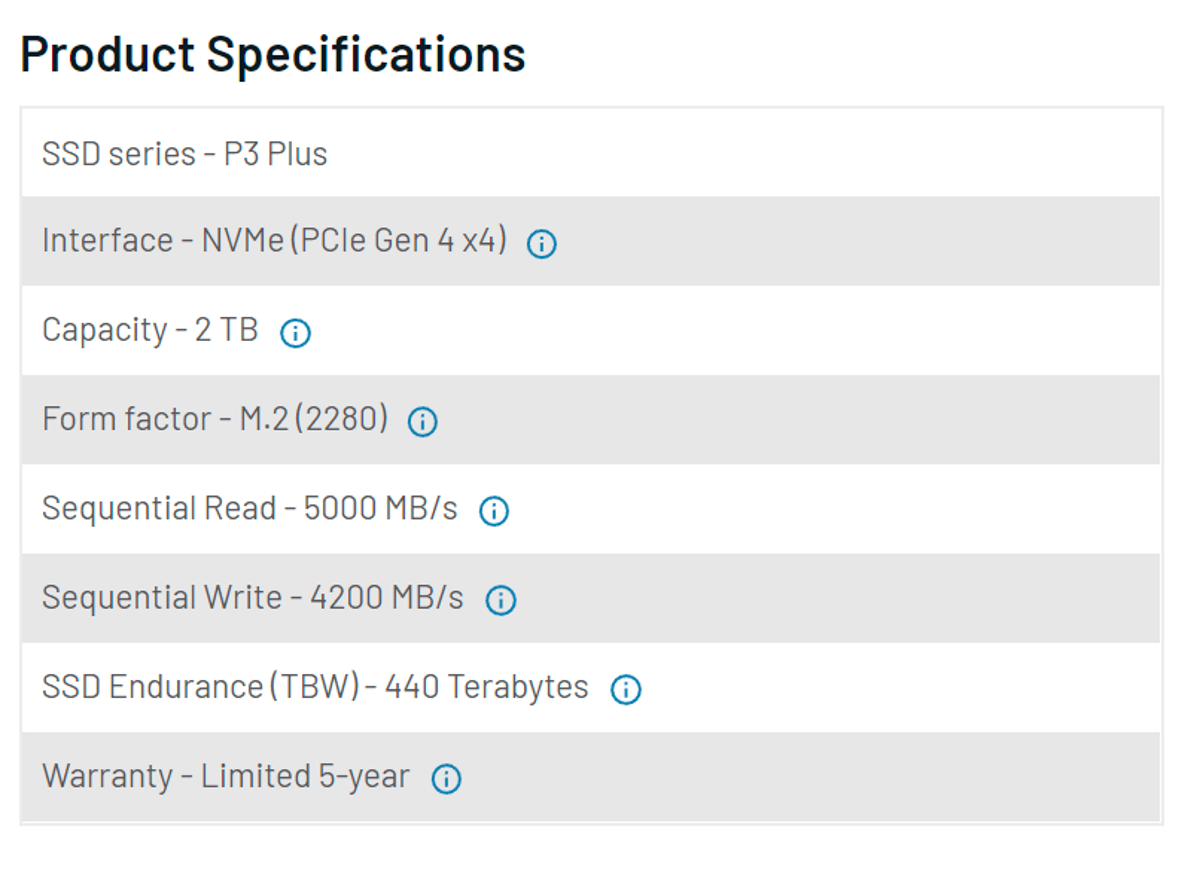Click the info icon next to Interface
The height and width of the screenshot is (875, 1200).
(x=542, y=244)
